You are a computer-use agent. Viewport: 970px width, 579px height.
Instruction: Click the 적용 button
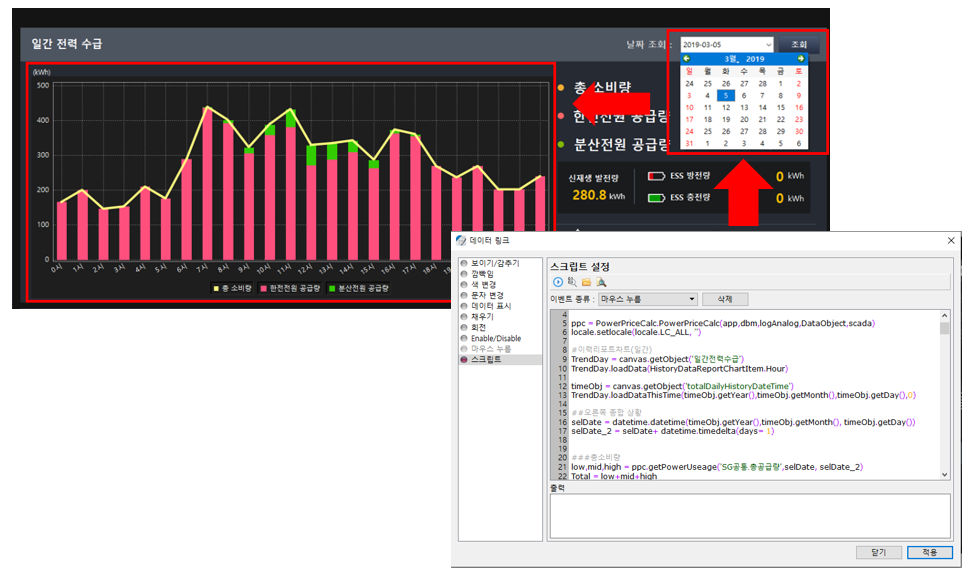[x=930, y=552]
